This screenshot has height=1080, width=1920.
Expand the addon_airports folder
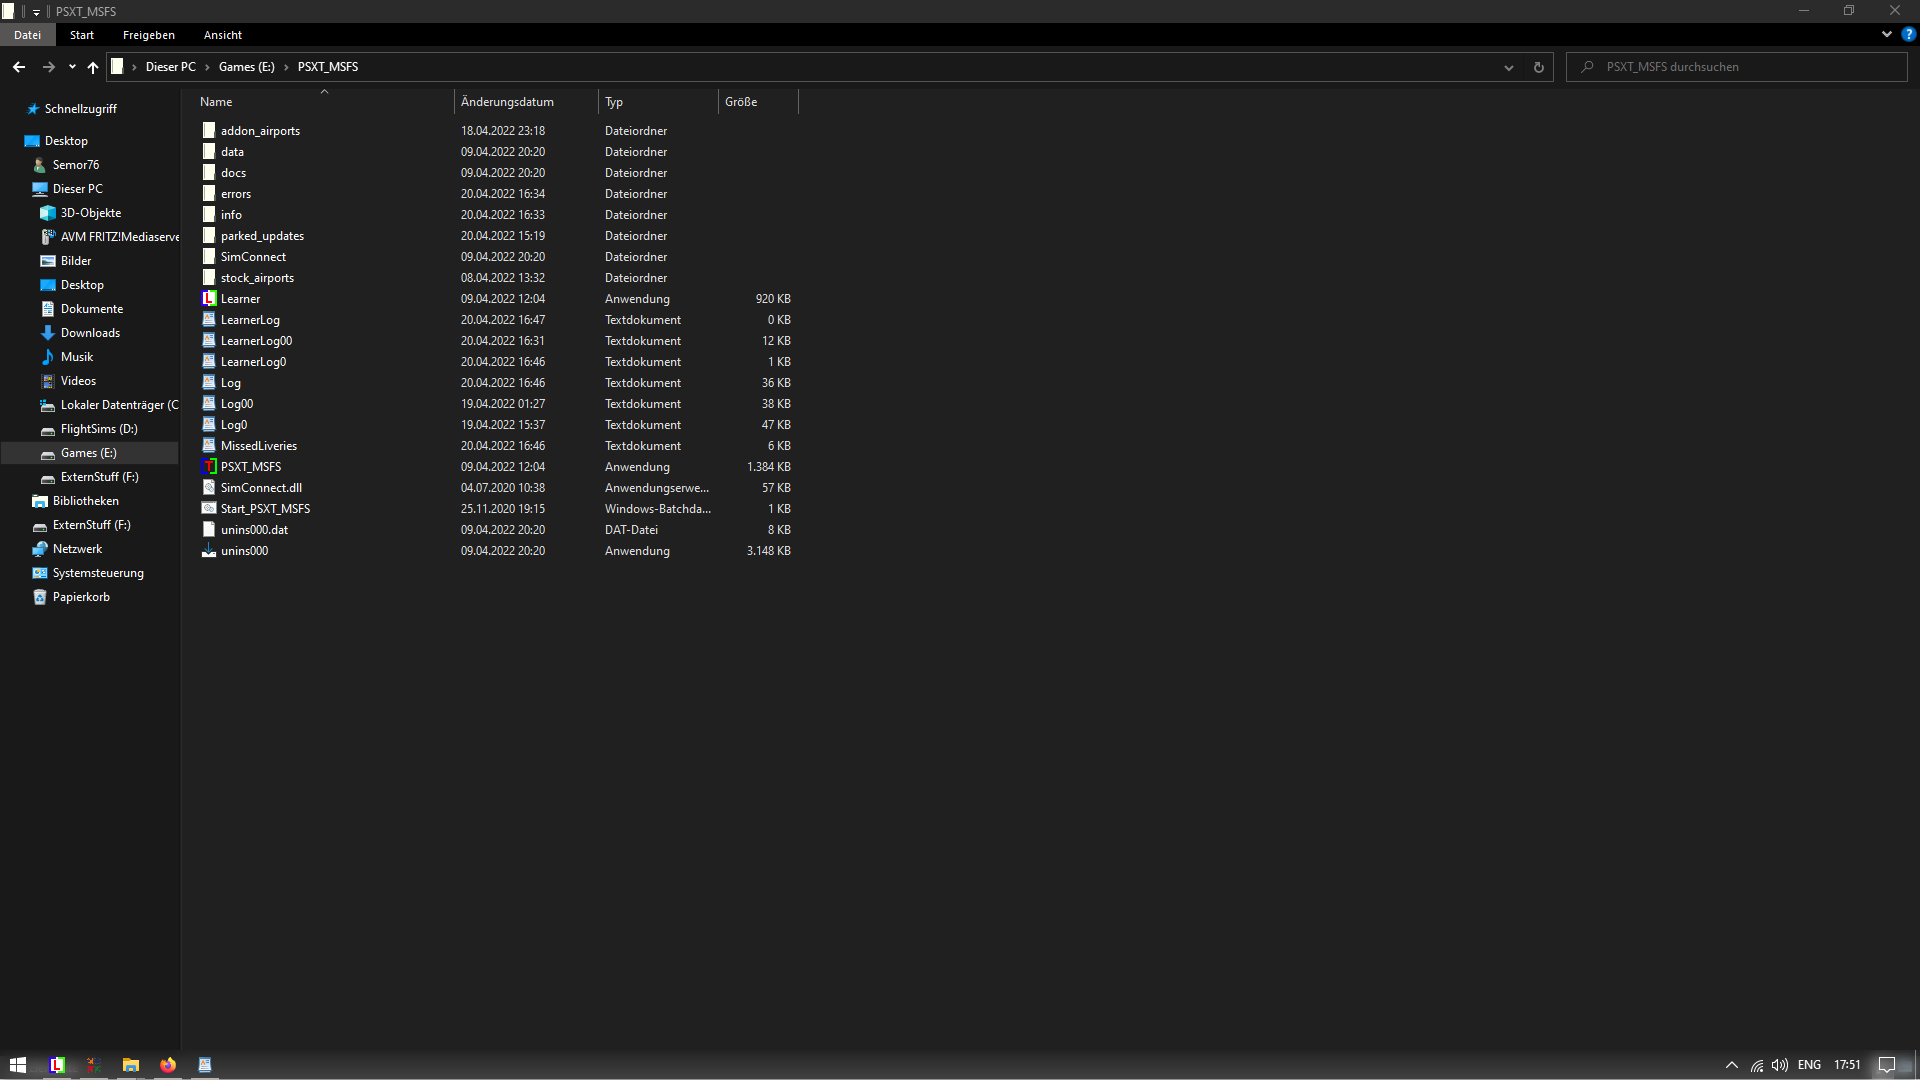(x=260, y=129)
